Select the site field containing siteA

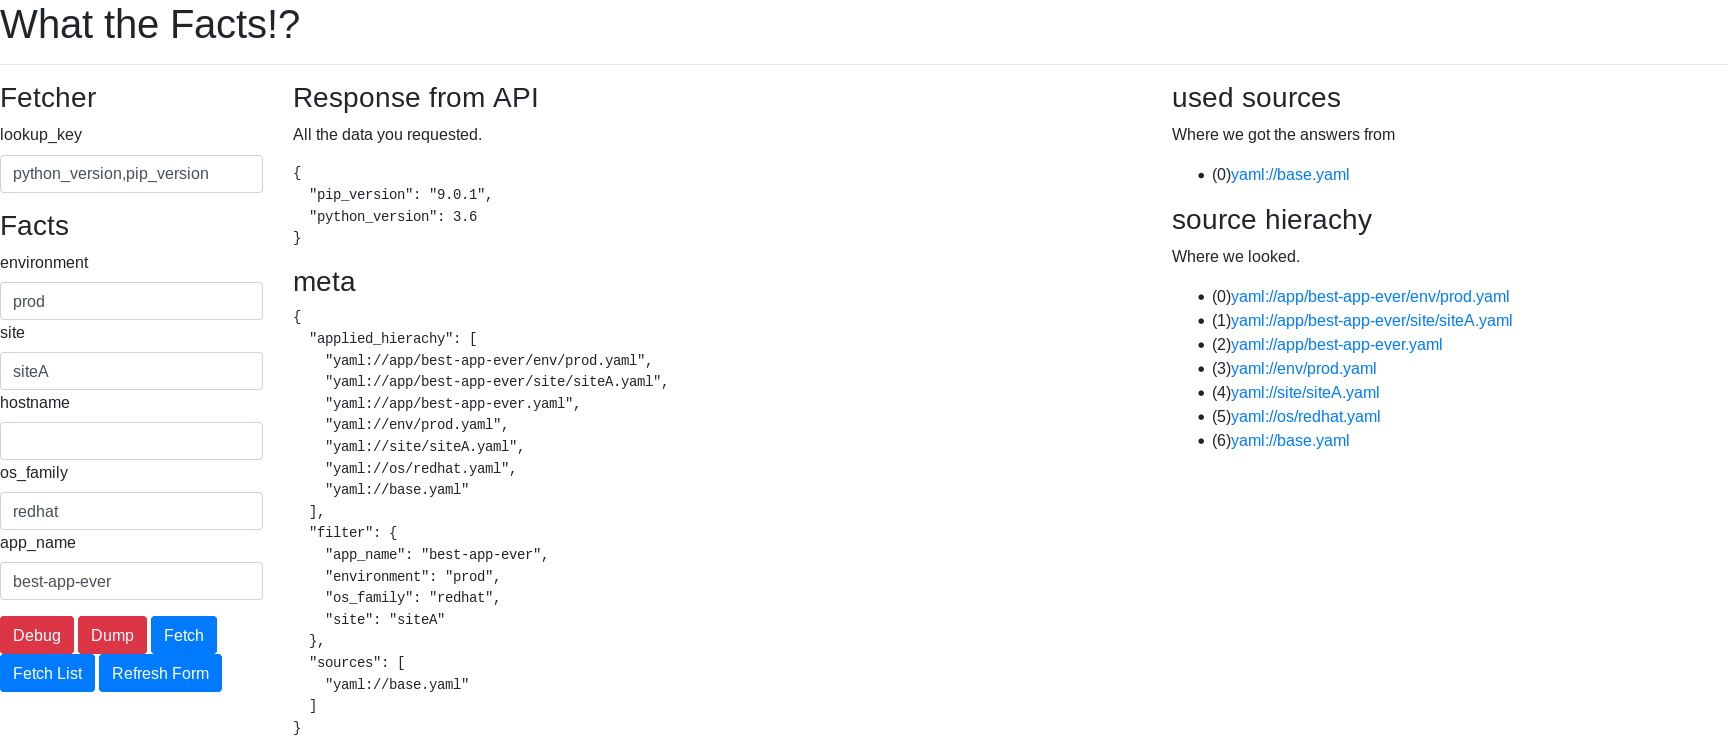tap(131, 371)
